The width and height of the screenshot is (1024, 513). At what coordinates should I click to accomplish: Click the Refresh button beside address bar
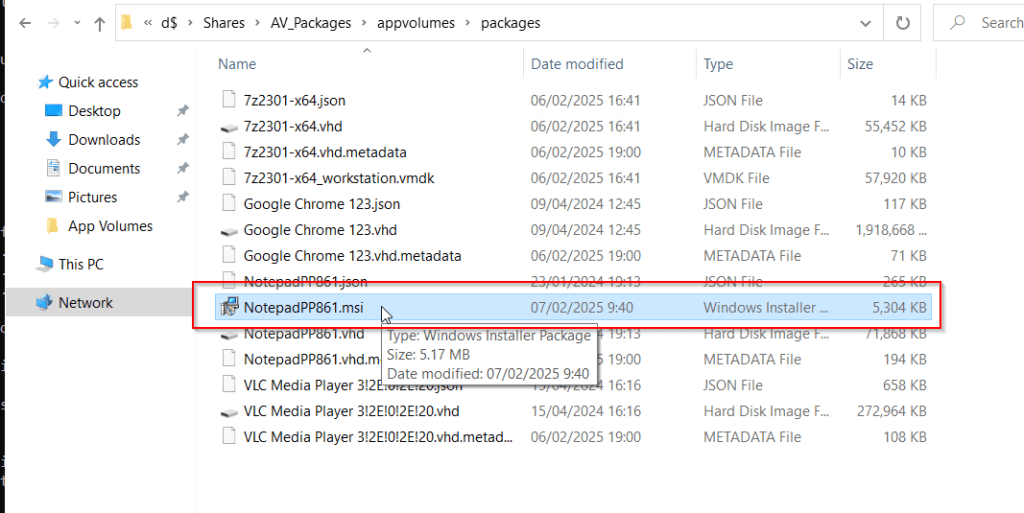pyautogui.click(x=903, y=22)
